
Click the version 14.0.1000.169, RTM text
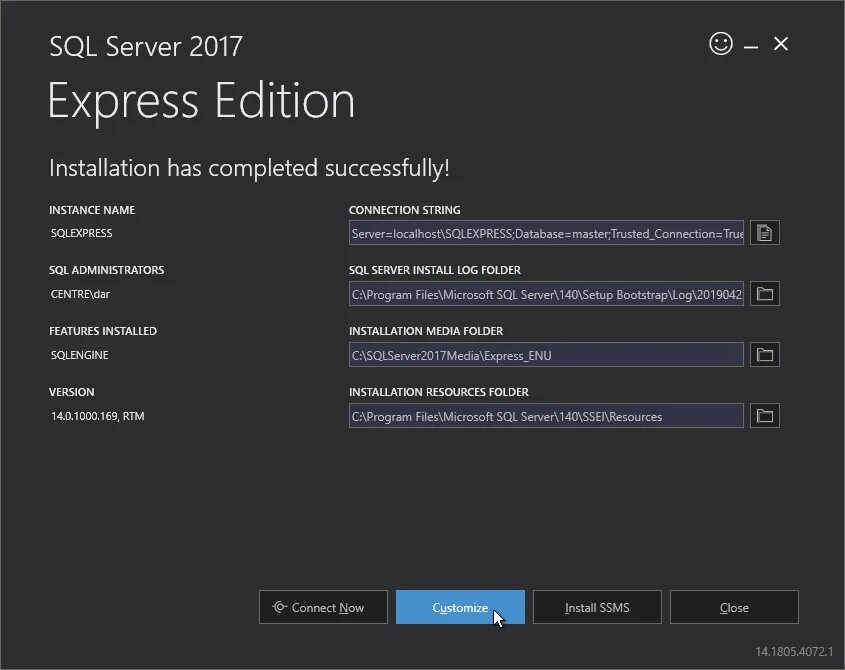click(98, 416)
